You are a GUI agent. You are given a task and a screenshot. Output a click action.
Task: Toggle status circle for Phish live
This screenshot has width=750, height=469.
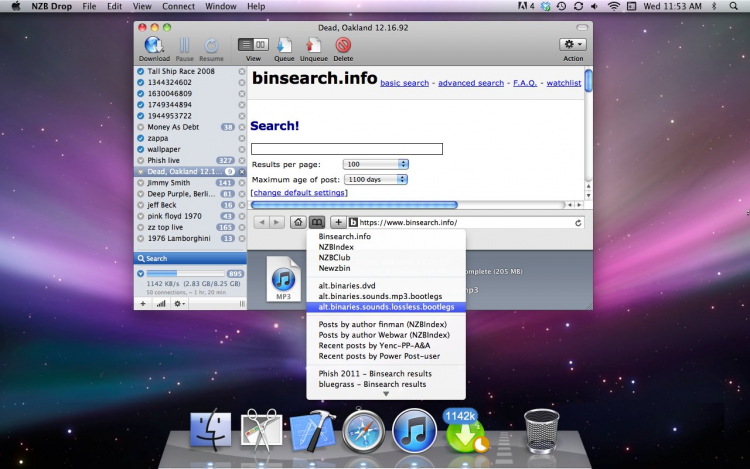tap(141, 161)
